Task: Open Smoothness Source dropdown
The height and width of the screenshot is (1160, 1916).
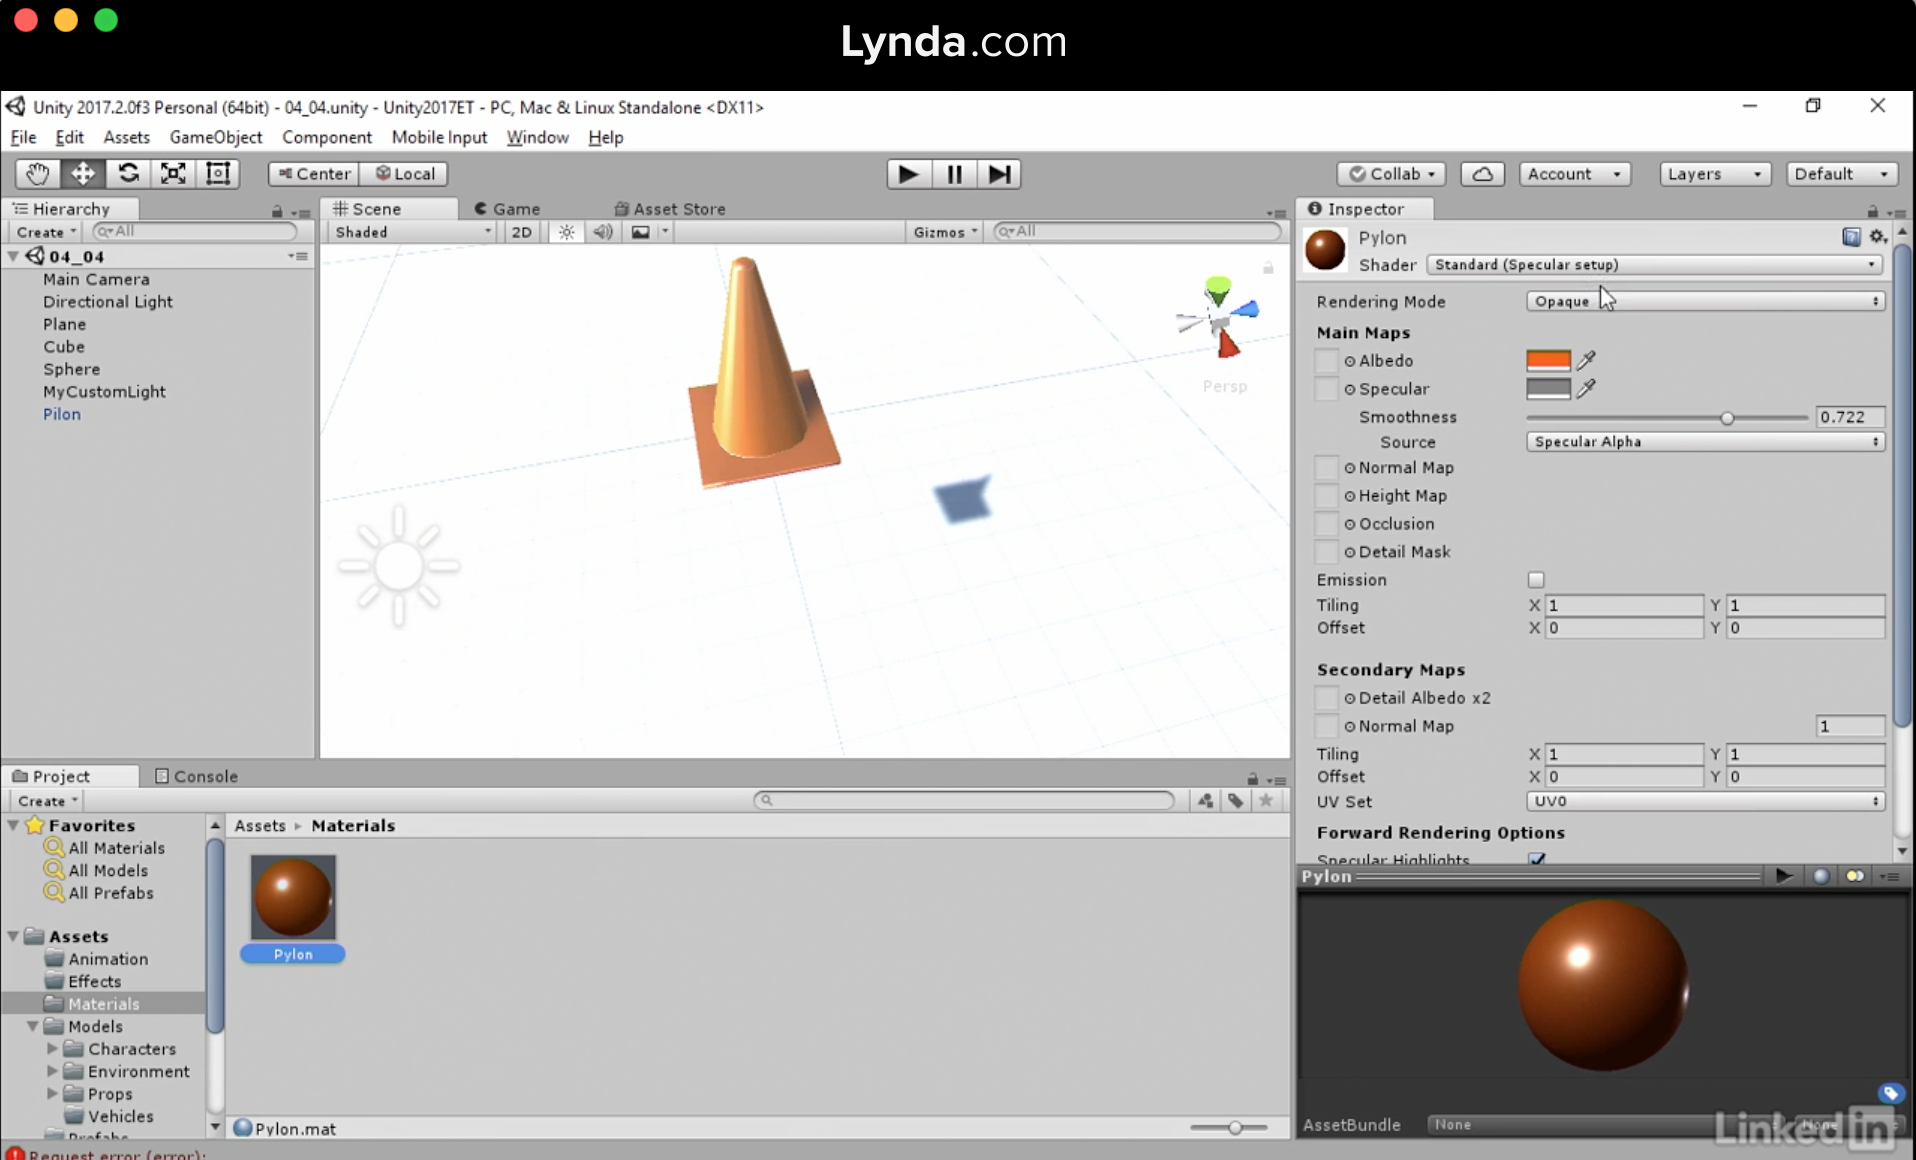Action: click(x=1705, y=442)
